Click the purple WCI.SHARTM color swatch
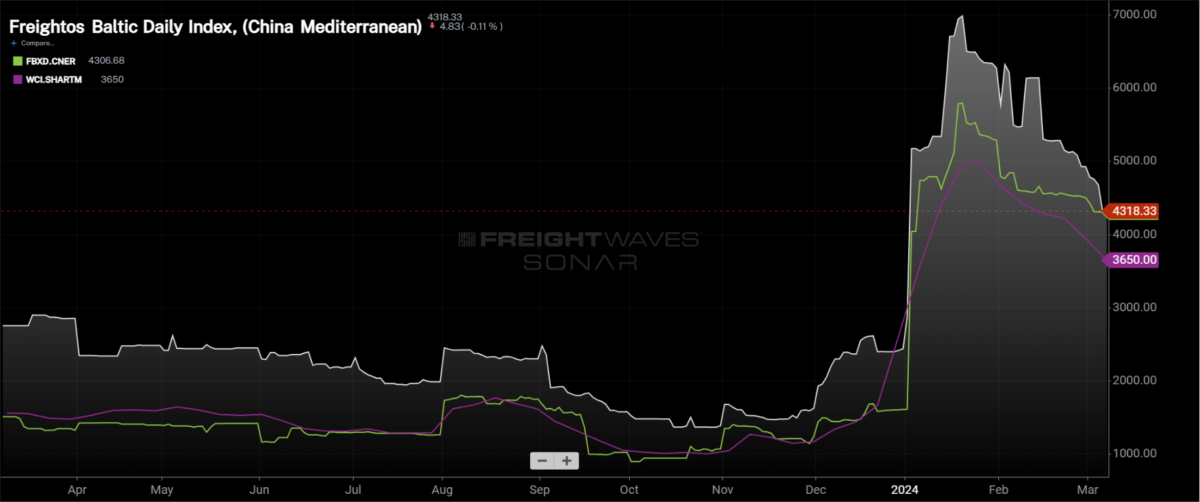This screenshot has height=502, width=1200. pyautogui.click(x=17, y=79)
